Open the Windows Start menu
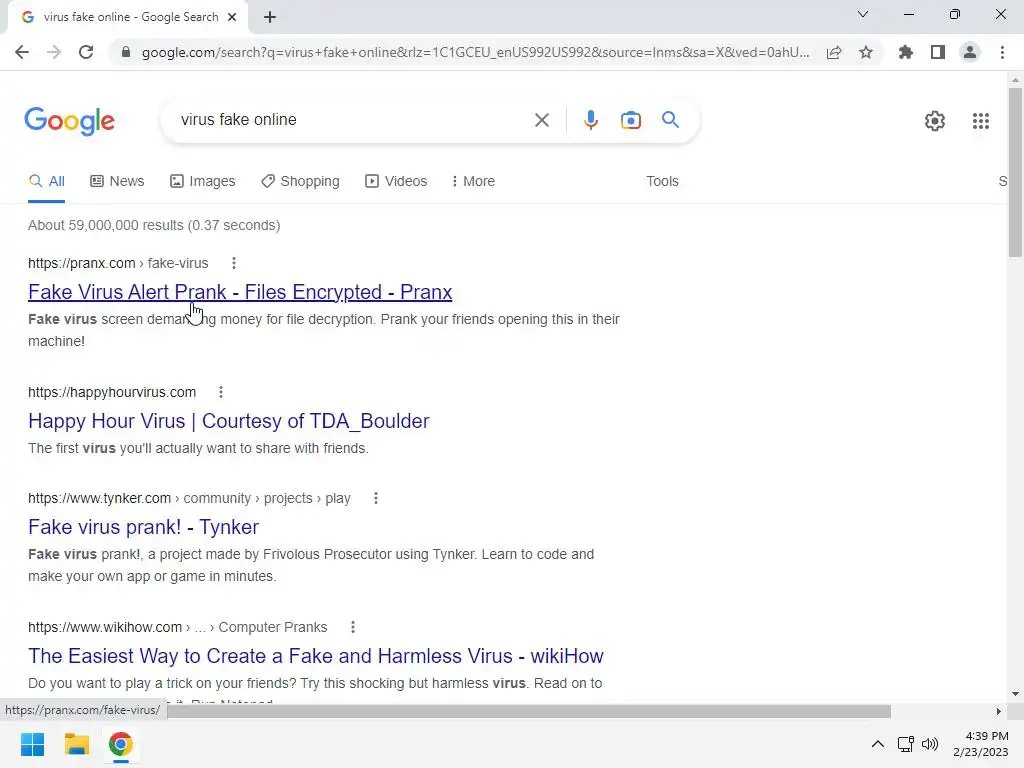 [33, 744]
